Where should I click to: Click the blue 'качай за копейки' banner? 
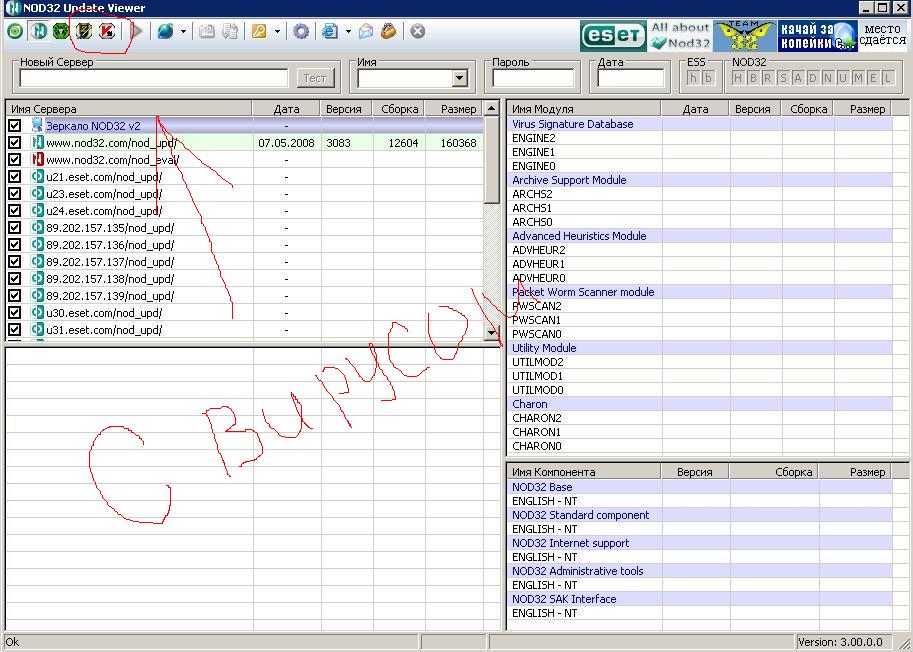(818, 36)
